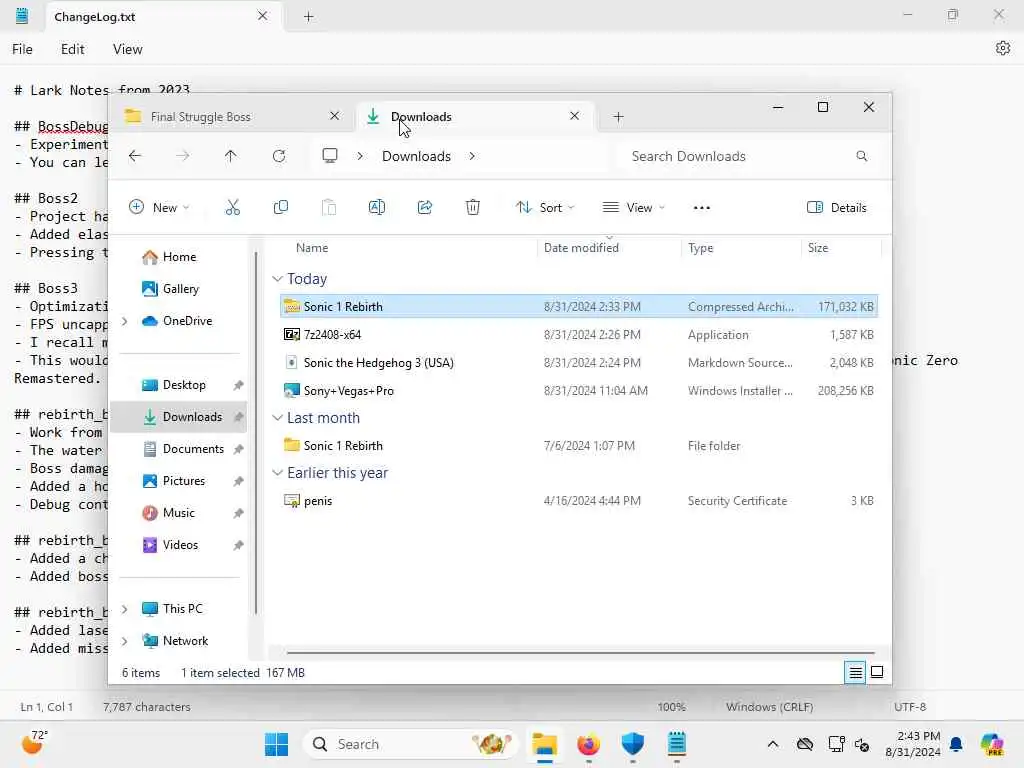
Task: Collapse the Earlier this year group
Action: 278,473
